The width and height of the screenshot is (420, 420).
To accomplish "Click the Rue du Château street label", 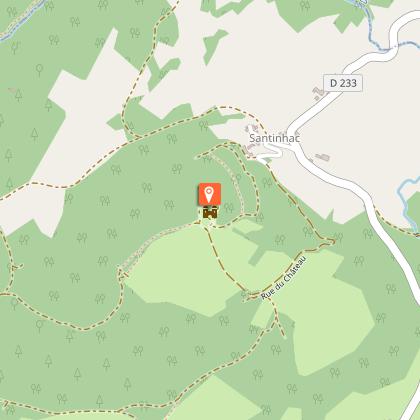I will tap(284, 277).
